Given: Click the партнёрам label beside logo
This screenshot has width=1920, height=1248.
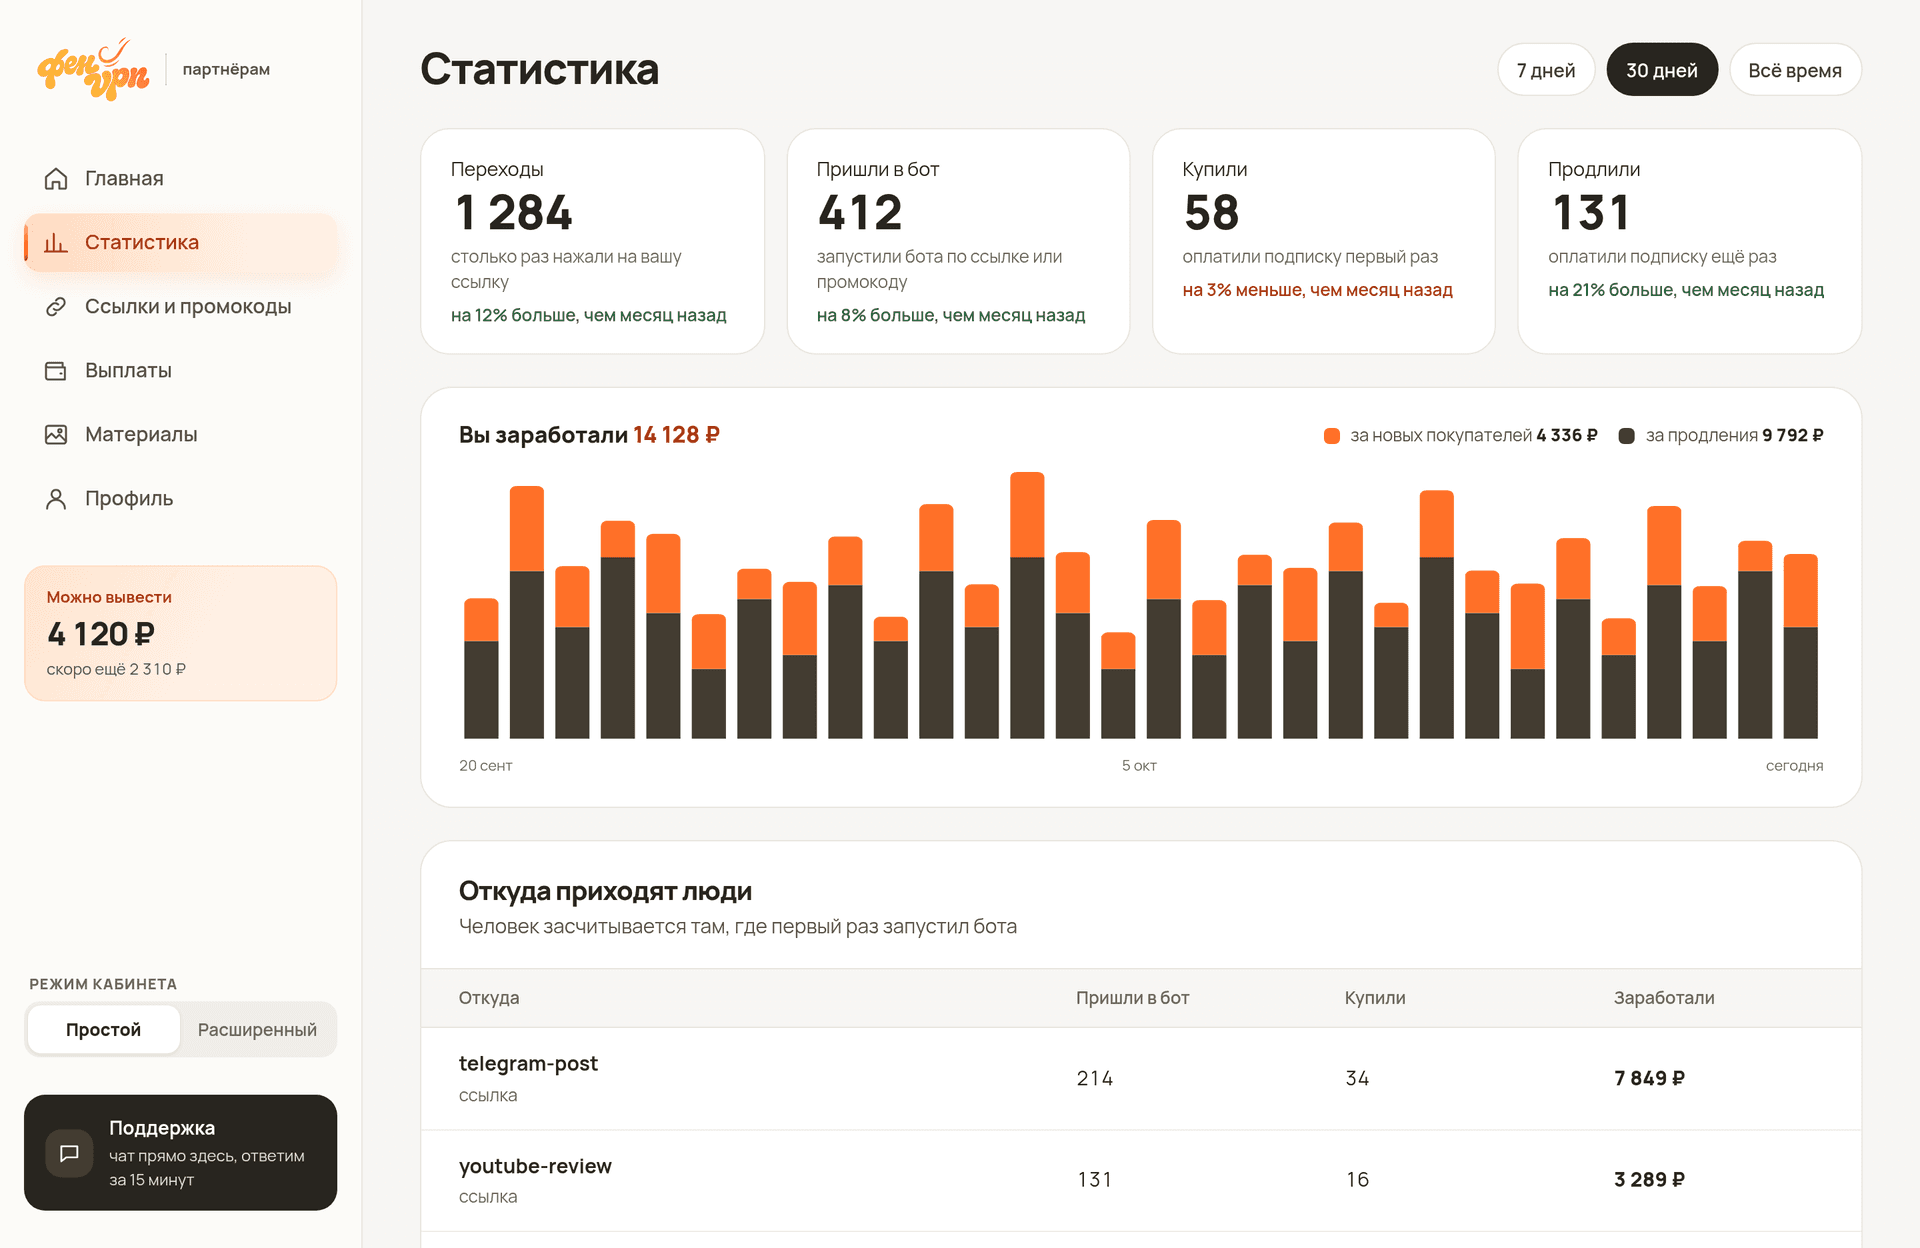Looking at the screenshot, I should coord(226,69).
